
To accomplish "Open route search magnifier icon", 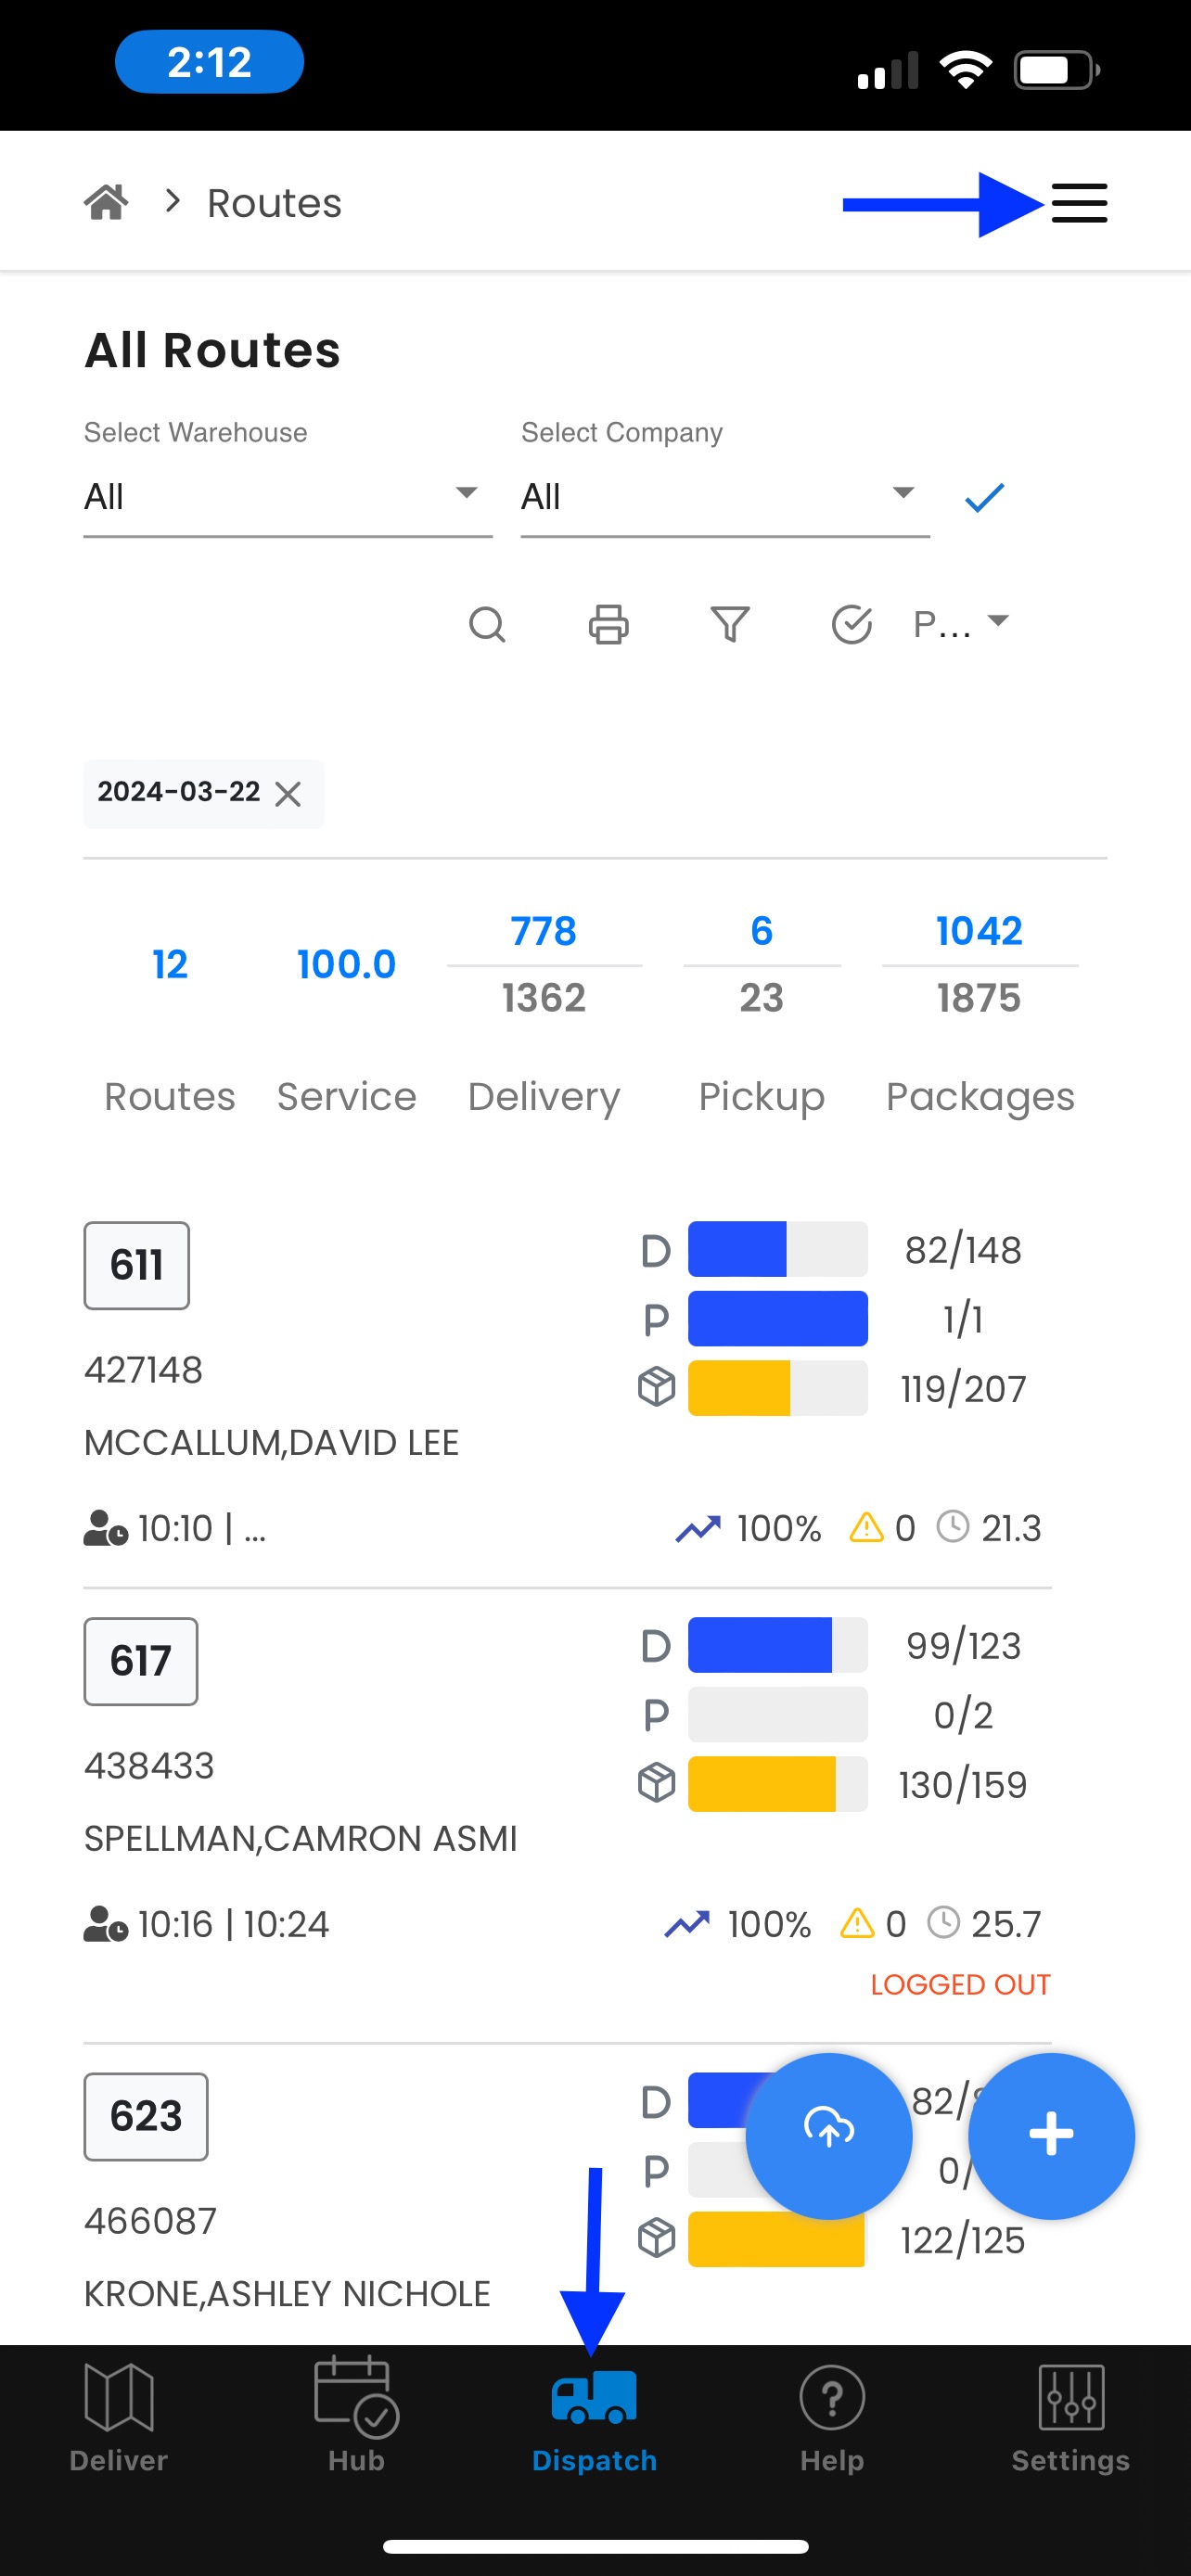I will [x=487, y=624].
